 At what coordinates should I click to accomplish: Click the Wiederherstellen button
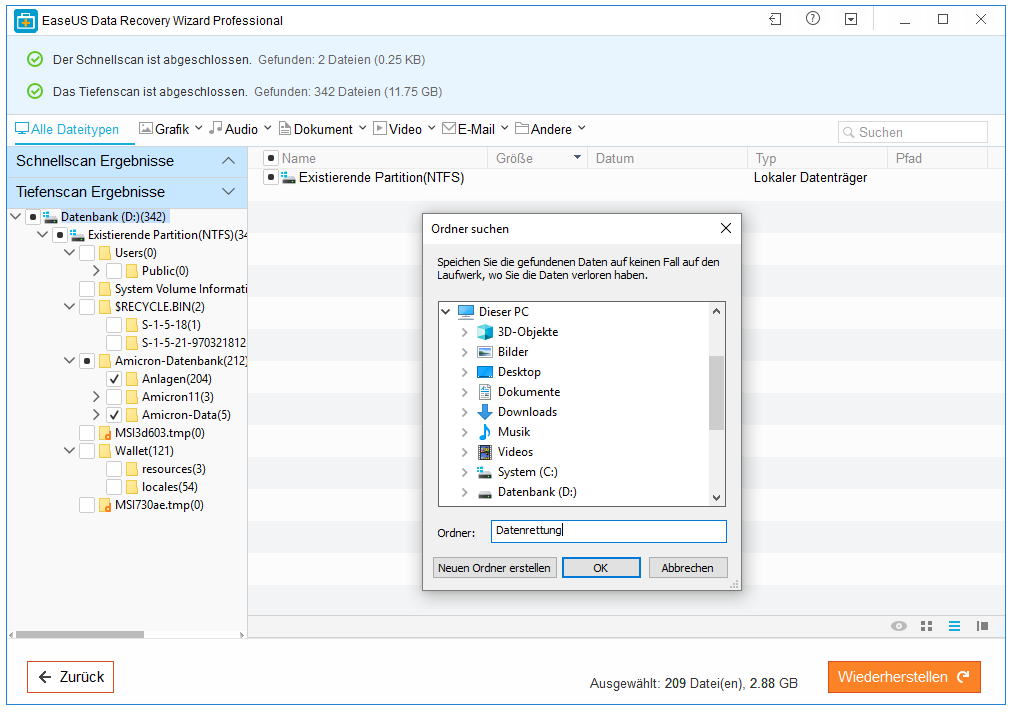(x=904, y=677)
